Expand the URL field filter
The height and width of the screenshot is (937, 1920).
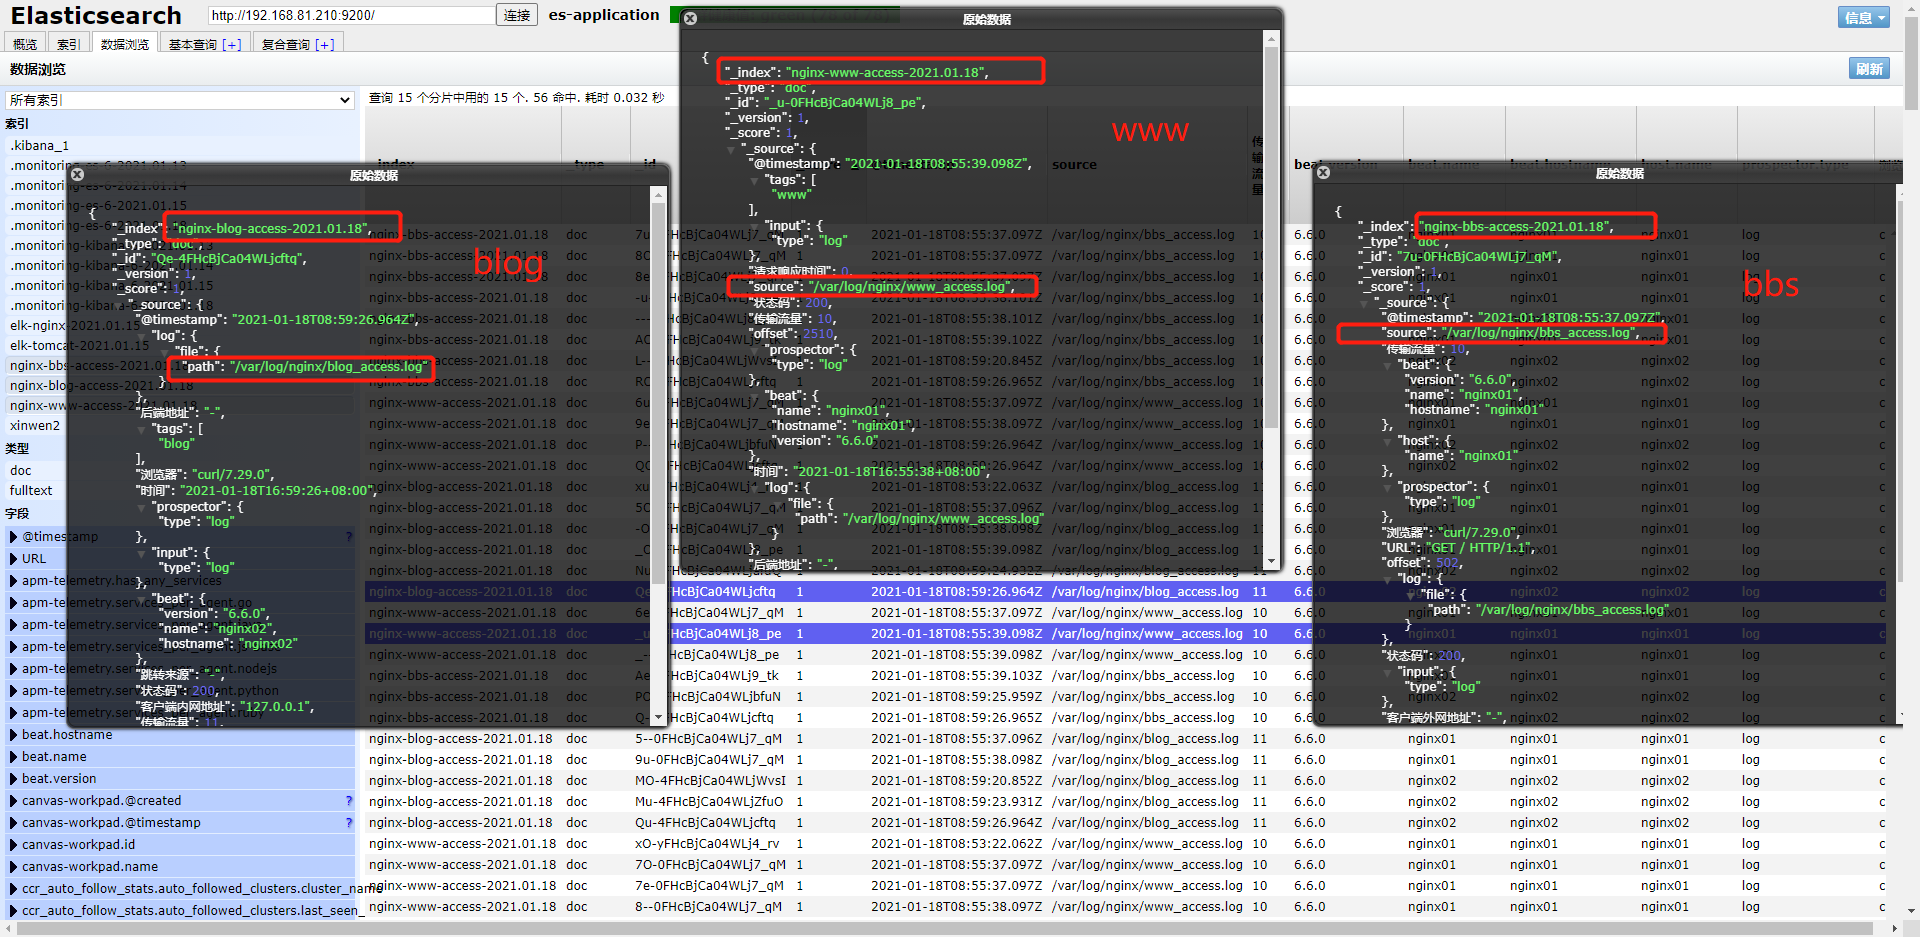(x=14, y=559)
